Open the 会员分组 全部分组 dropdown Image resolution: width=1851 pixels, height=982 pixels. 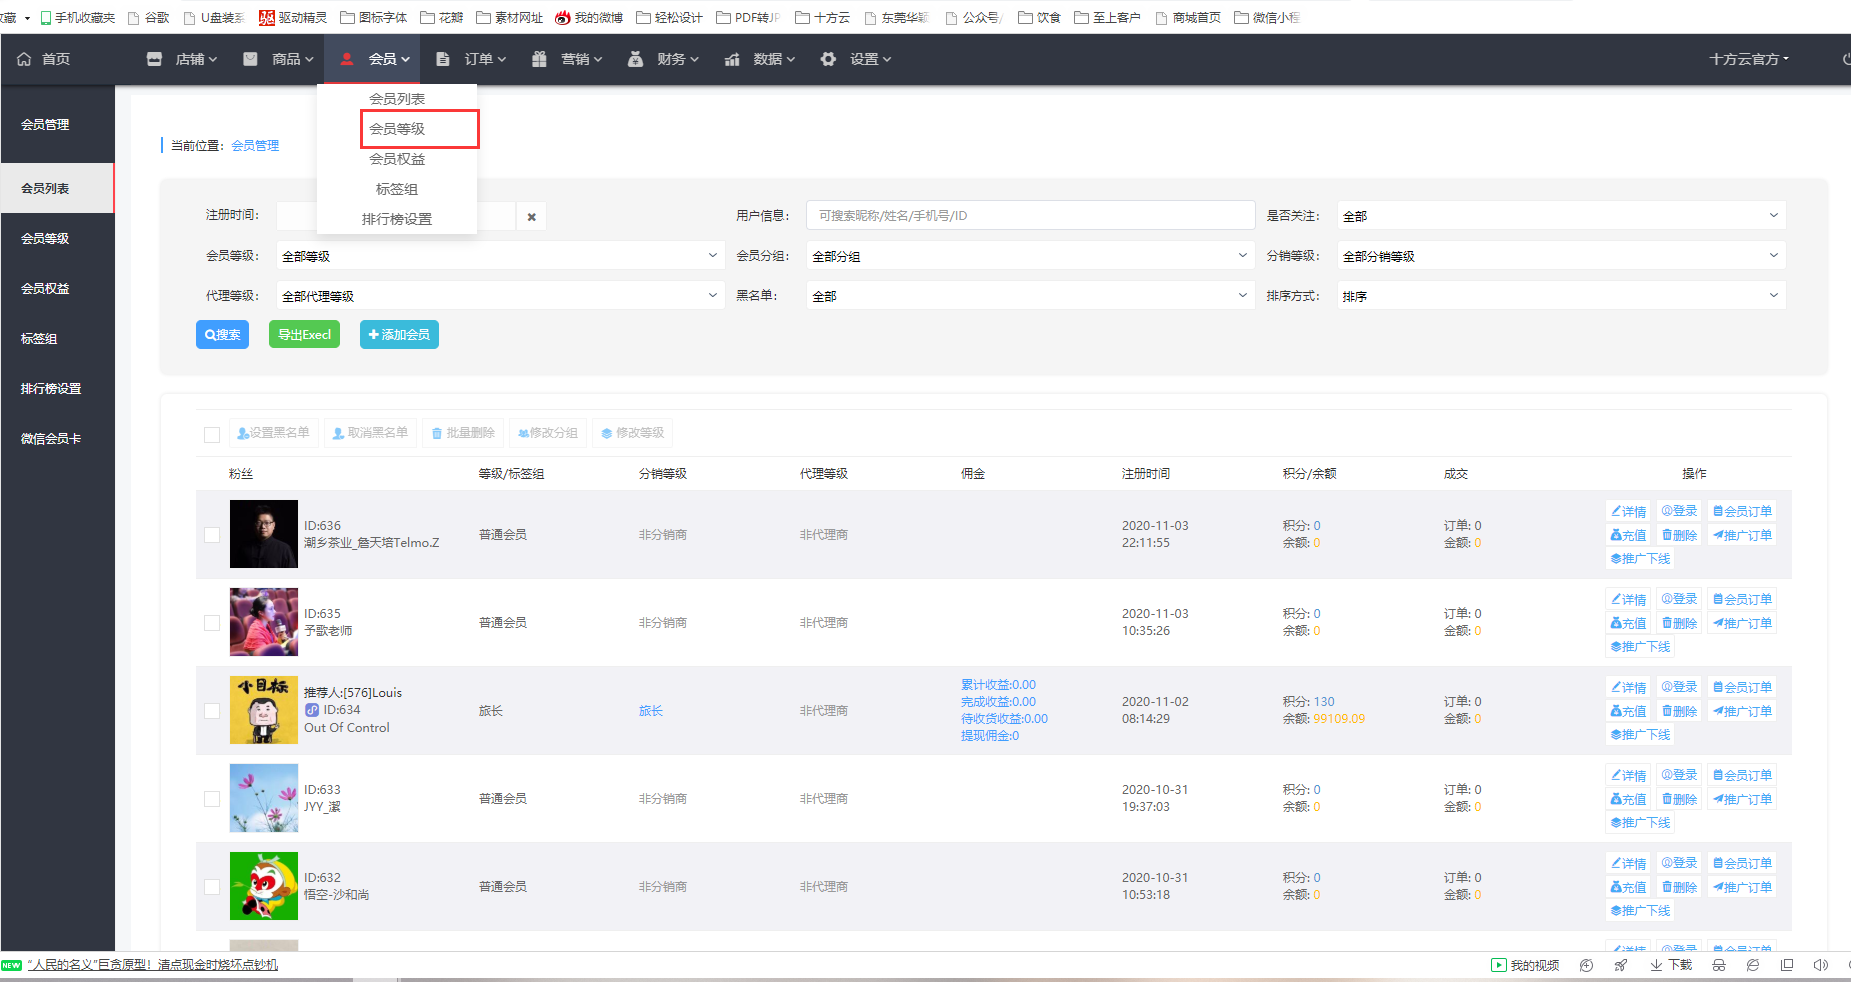click(1030, 256)
